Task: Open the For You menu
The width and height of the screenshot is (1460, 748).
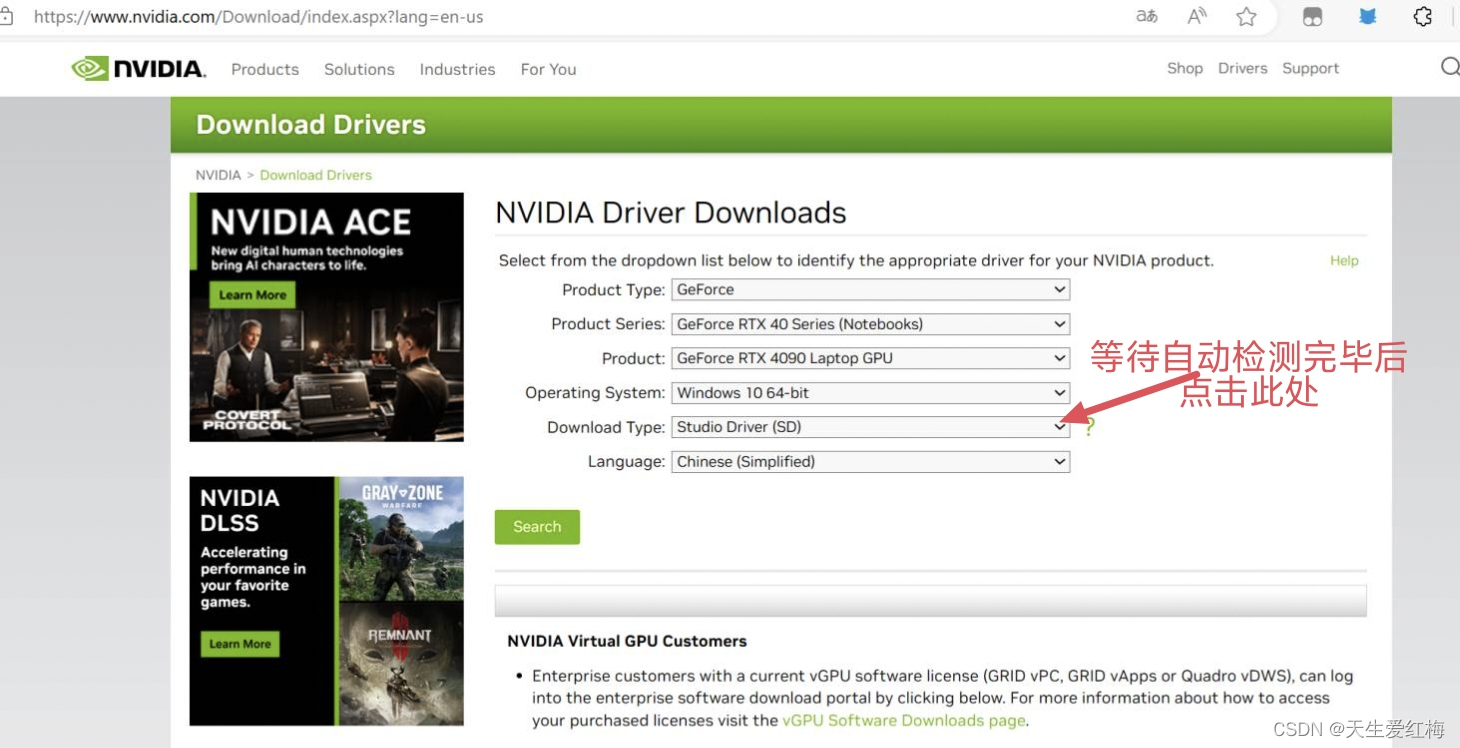Action: click(548, 69)
